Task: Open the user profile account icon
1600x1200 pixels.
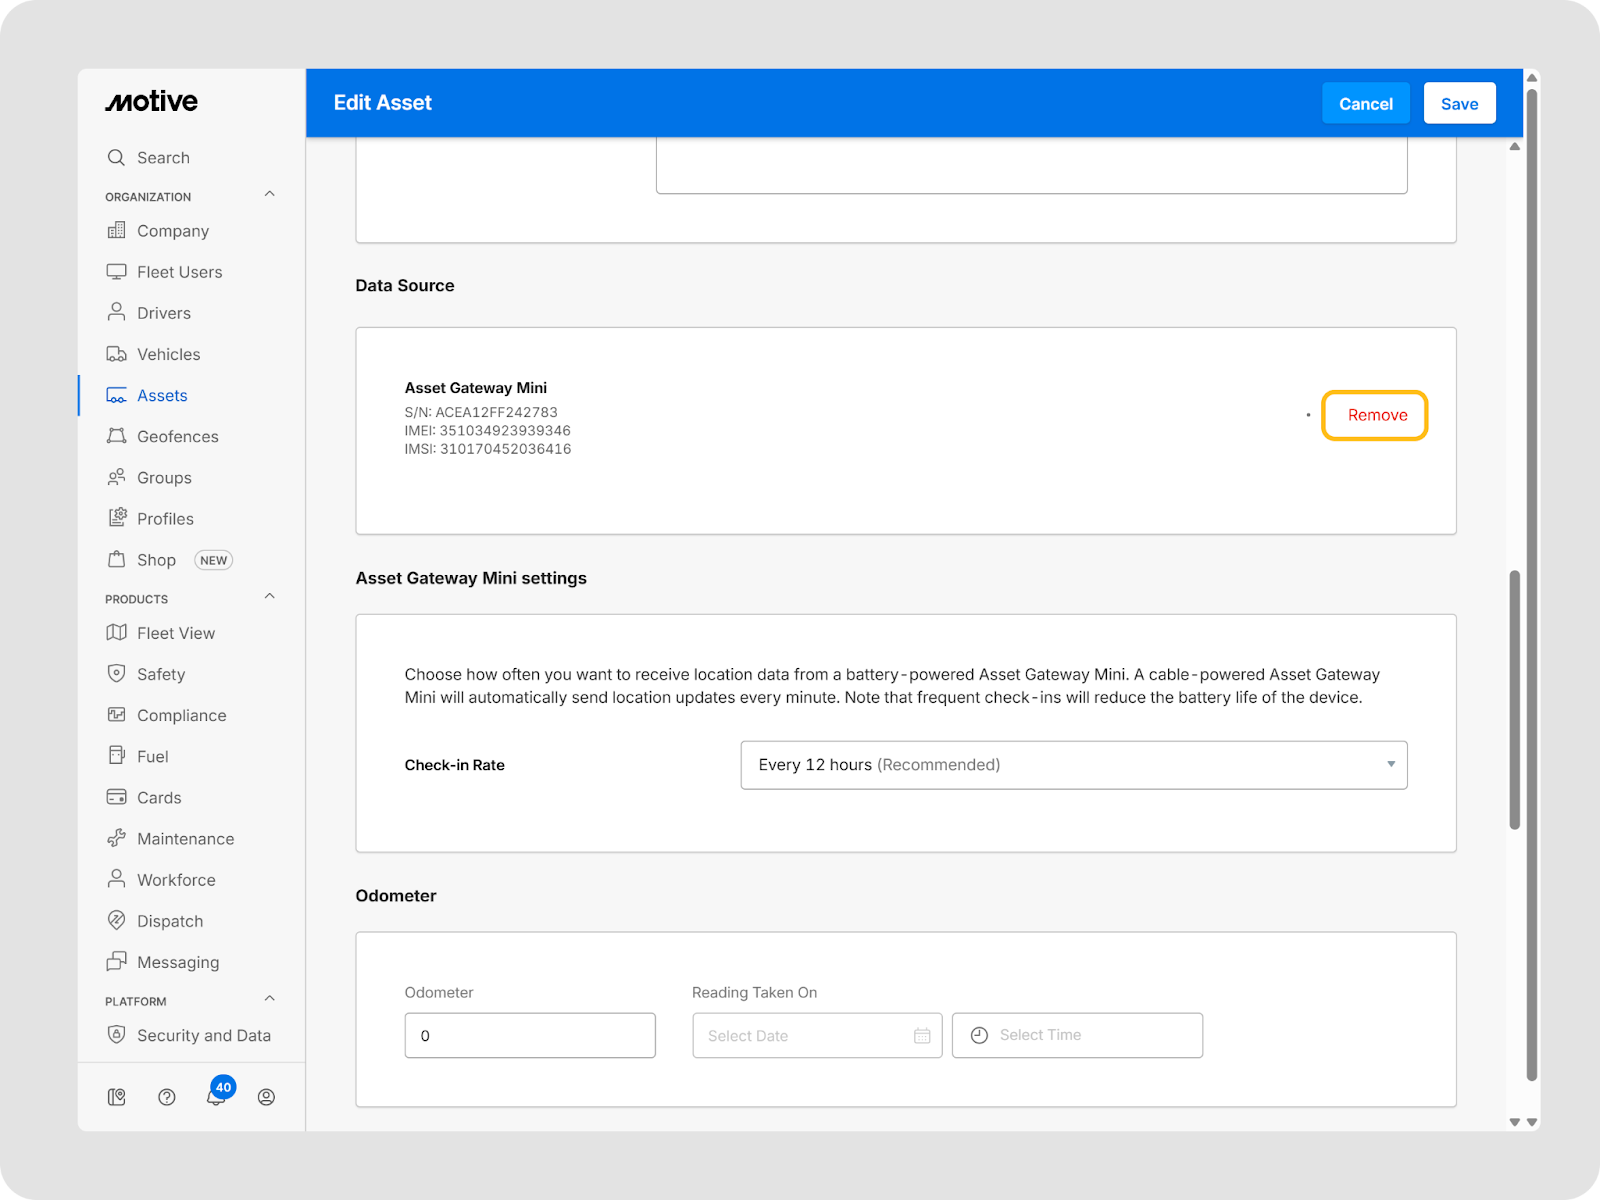Action: (266, 1097)
